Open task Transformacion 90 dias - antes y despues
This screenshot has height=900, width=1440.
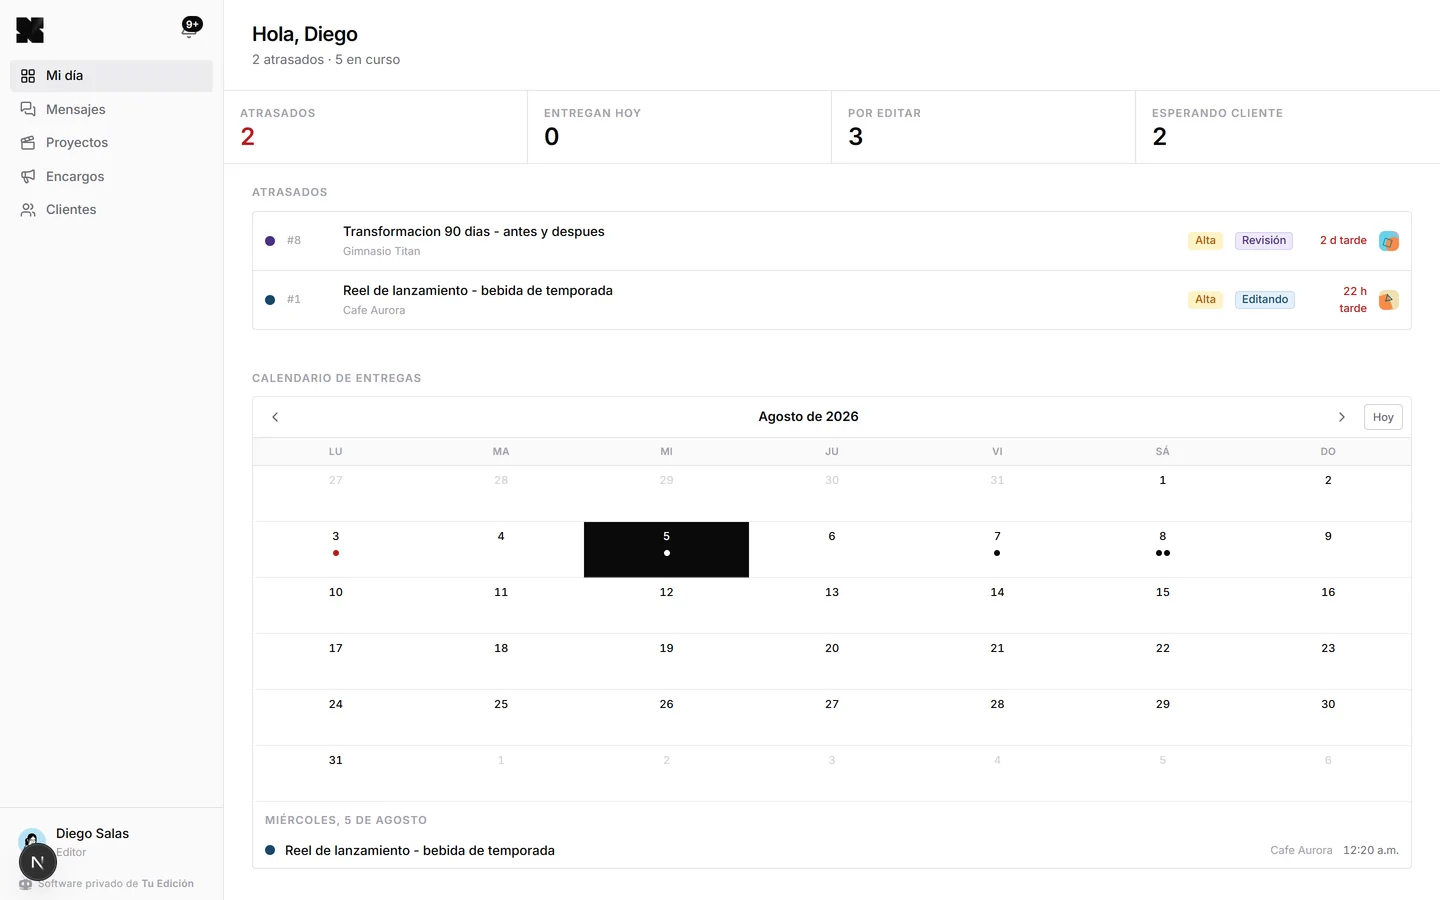click(831, 241)
